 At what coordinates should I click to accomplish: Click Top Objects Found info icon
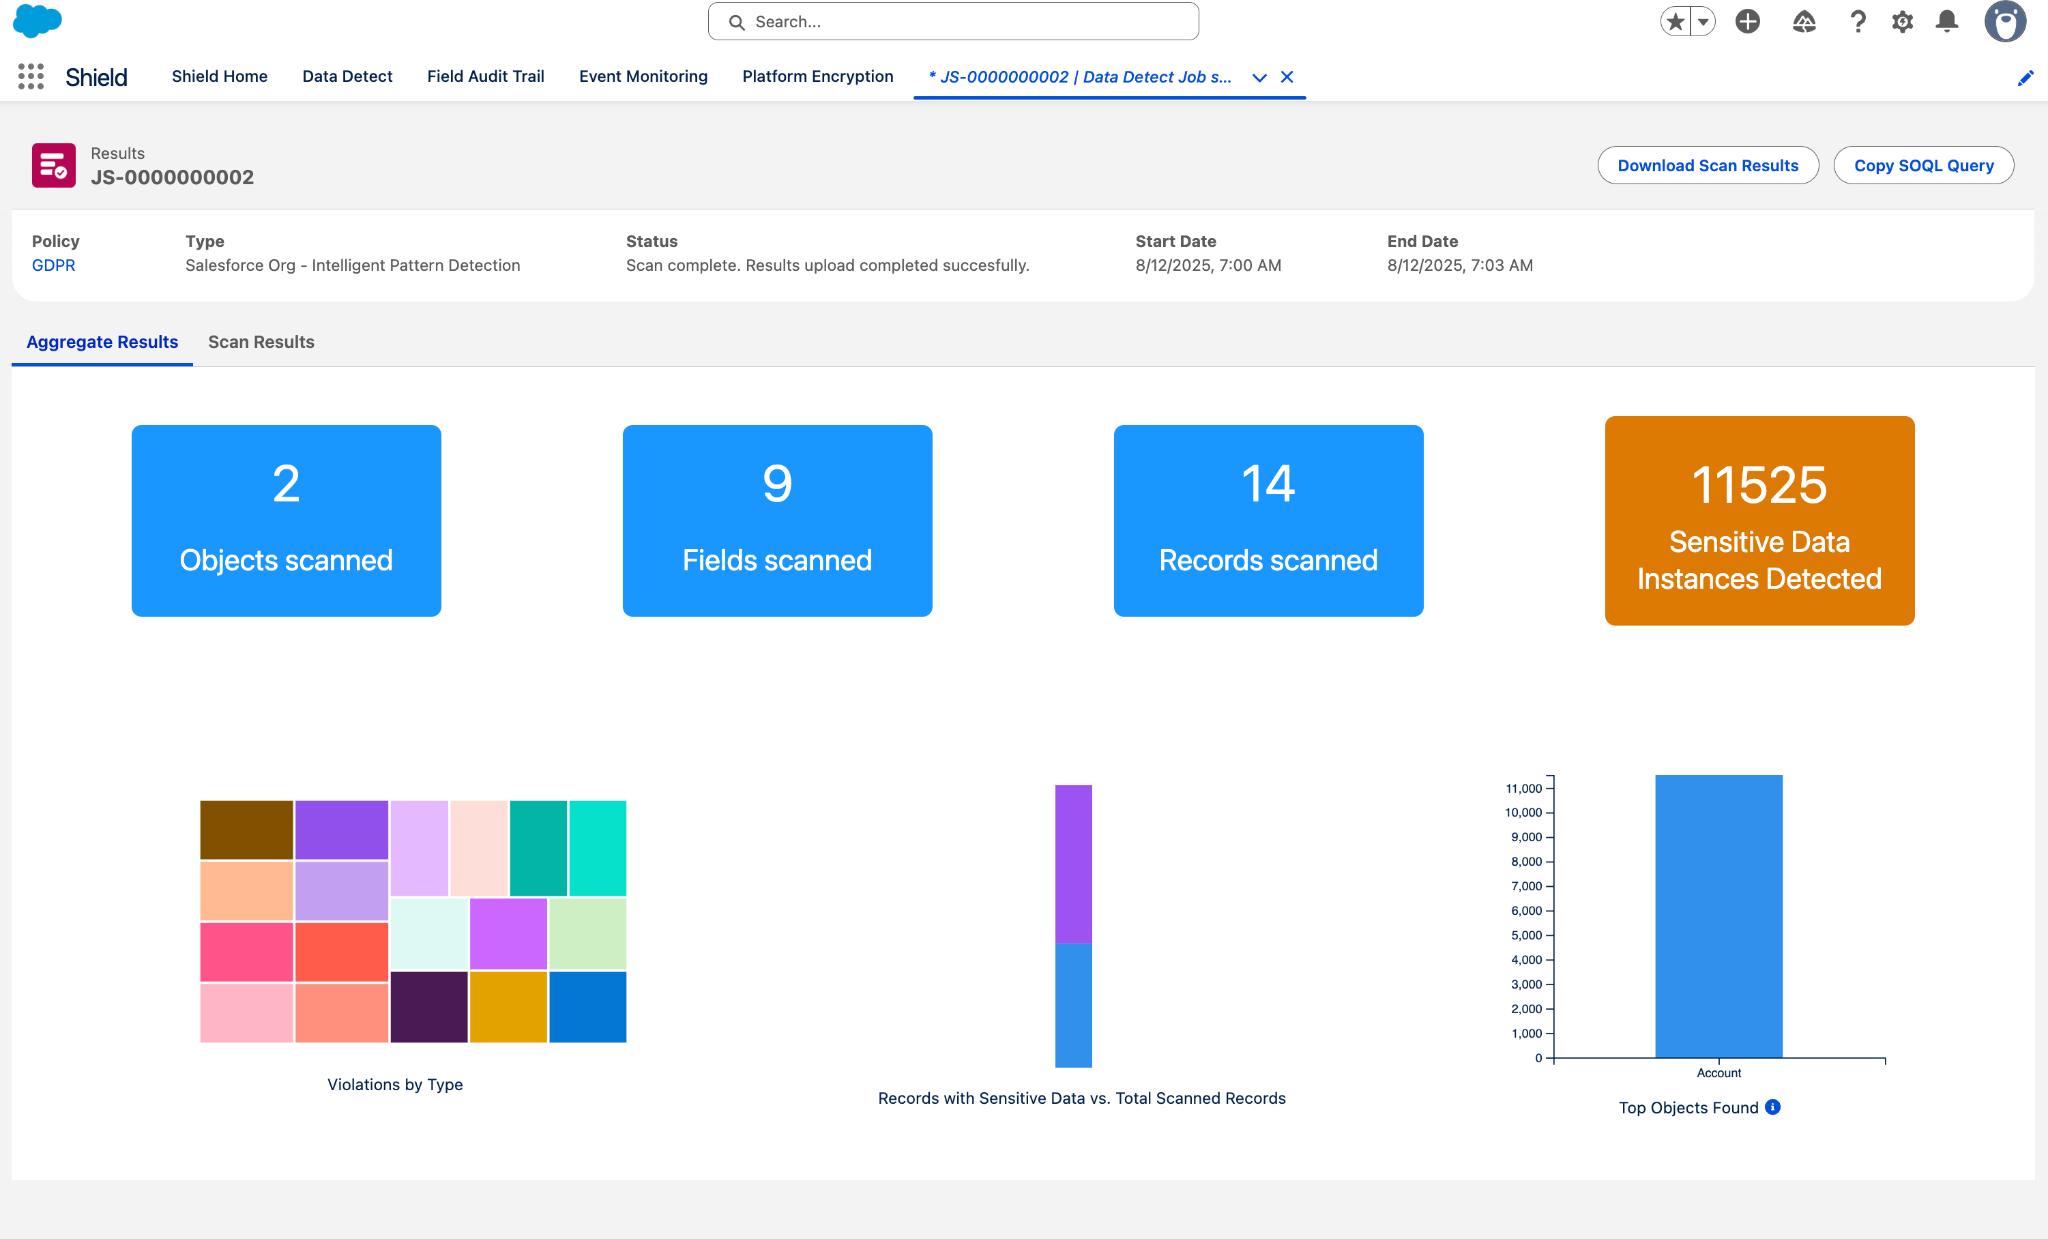pyautogui.click(x=1773, y=1107)
